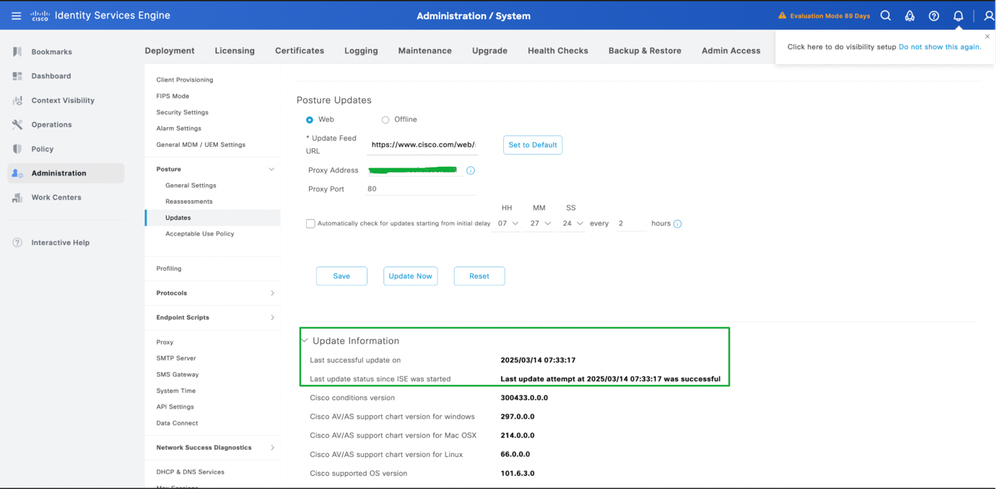The height and width of the screenshot is (492, 999).
Task: Select the Offline radio button
Action: (385, 120)
